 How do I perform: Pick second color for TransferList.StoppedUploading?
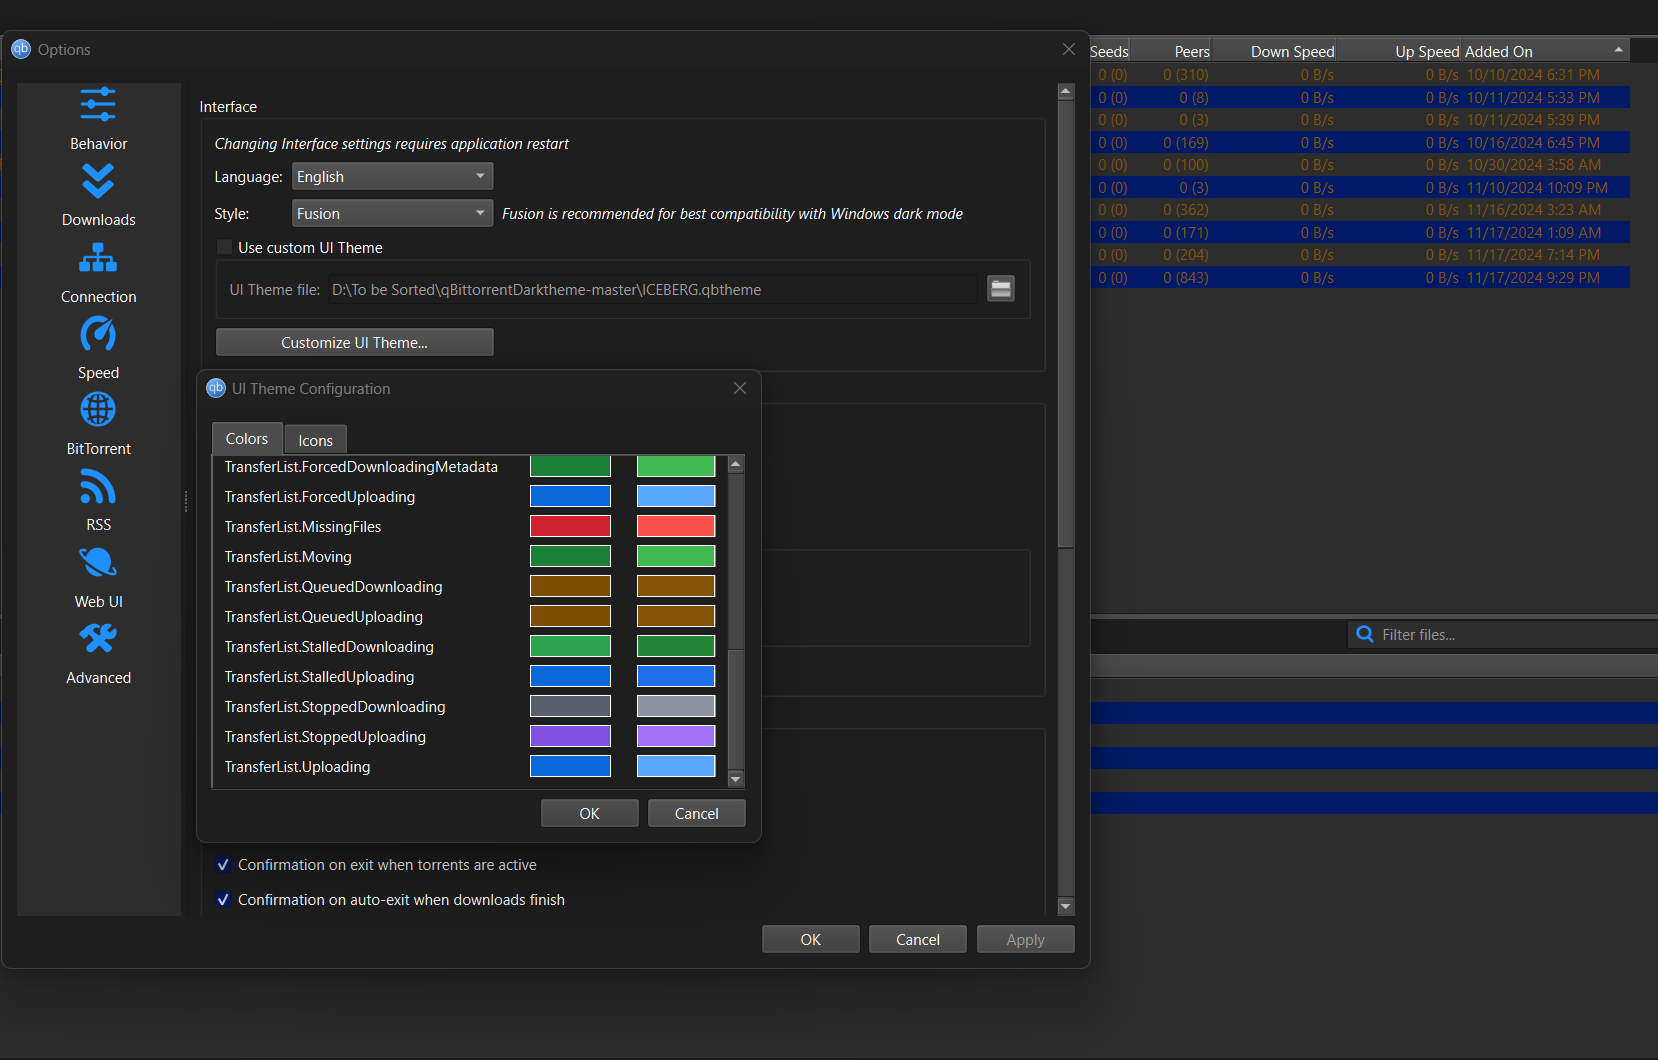(676, 736)
